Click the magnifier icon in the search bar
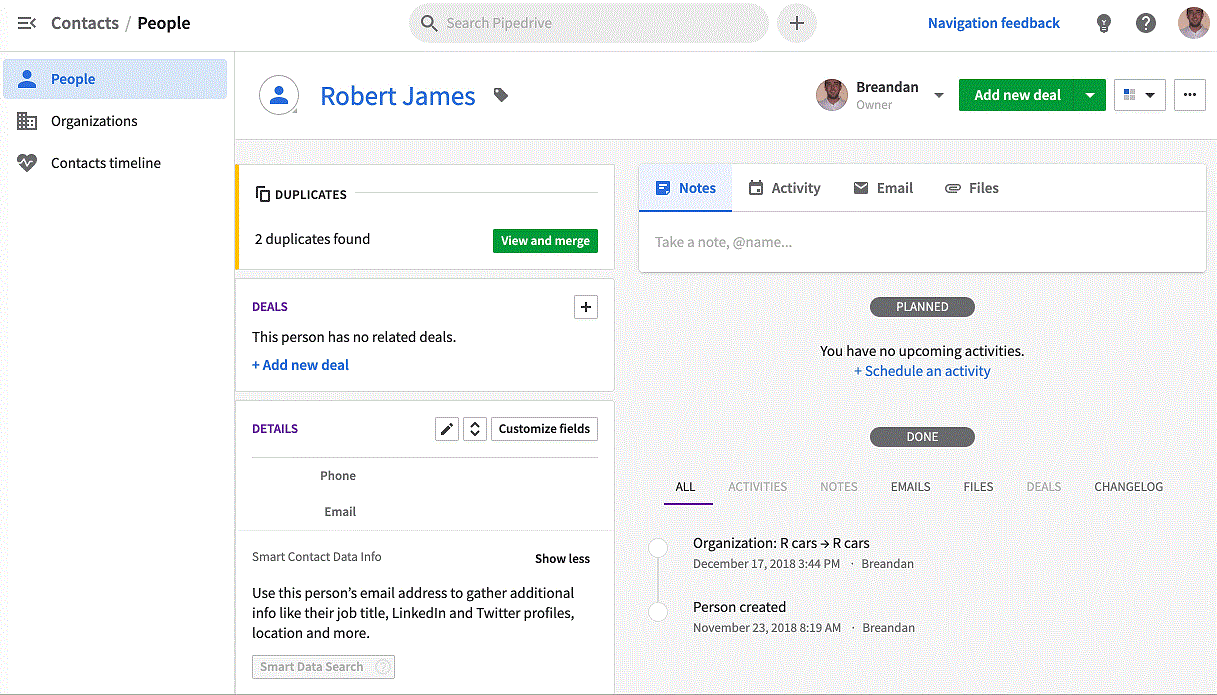This screenshot has width=1217, height=695. pos(429,23)
